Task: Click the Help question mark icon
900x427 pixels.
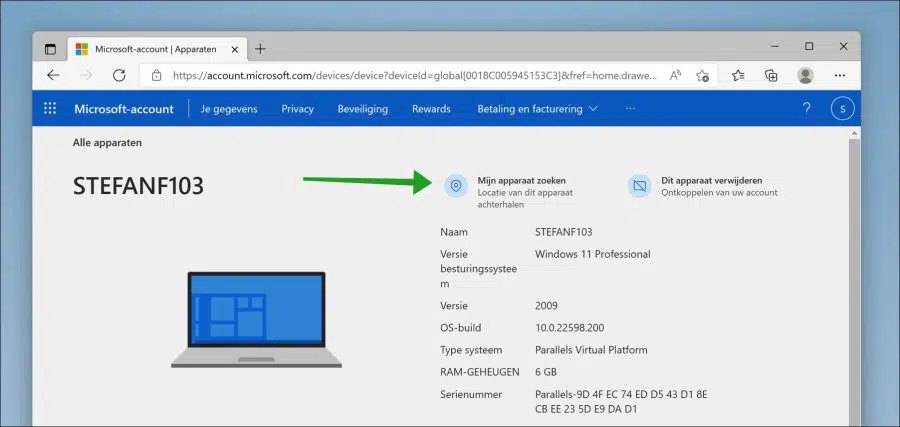Action: click(806, 108)
